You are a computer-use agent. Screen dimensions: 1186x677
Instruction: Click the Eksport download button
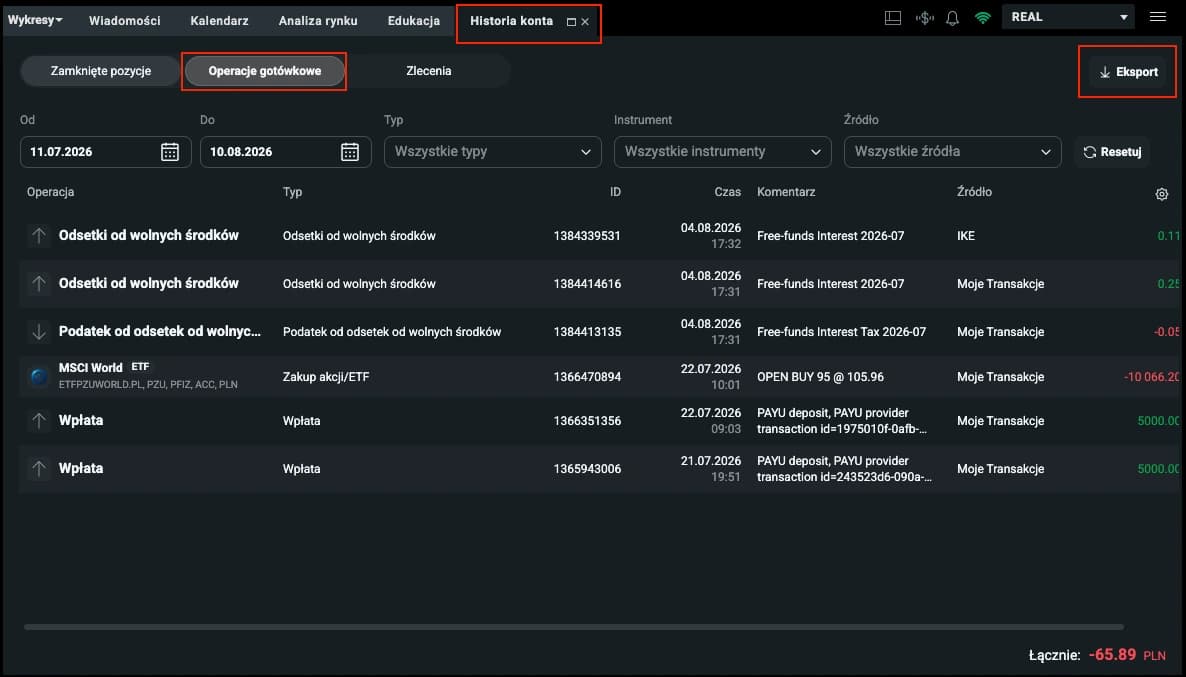1128,72
